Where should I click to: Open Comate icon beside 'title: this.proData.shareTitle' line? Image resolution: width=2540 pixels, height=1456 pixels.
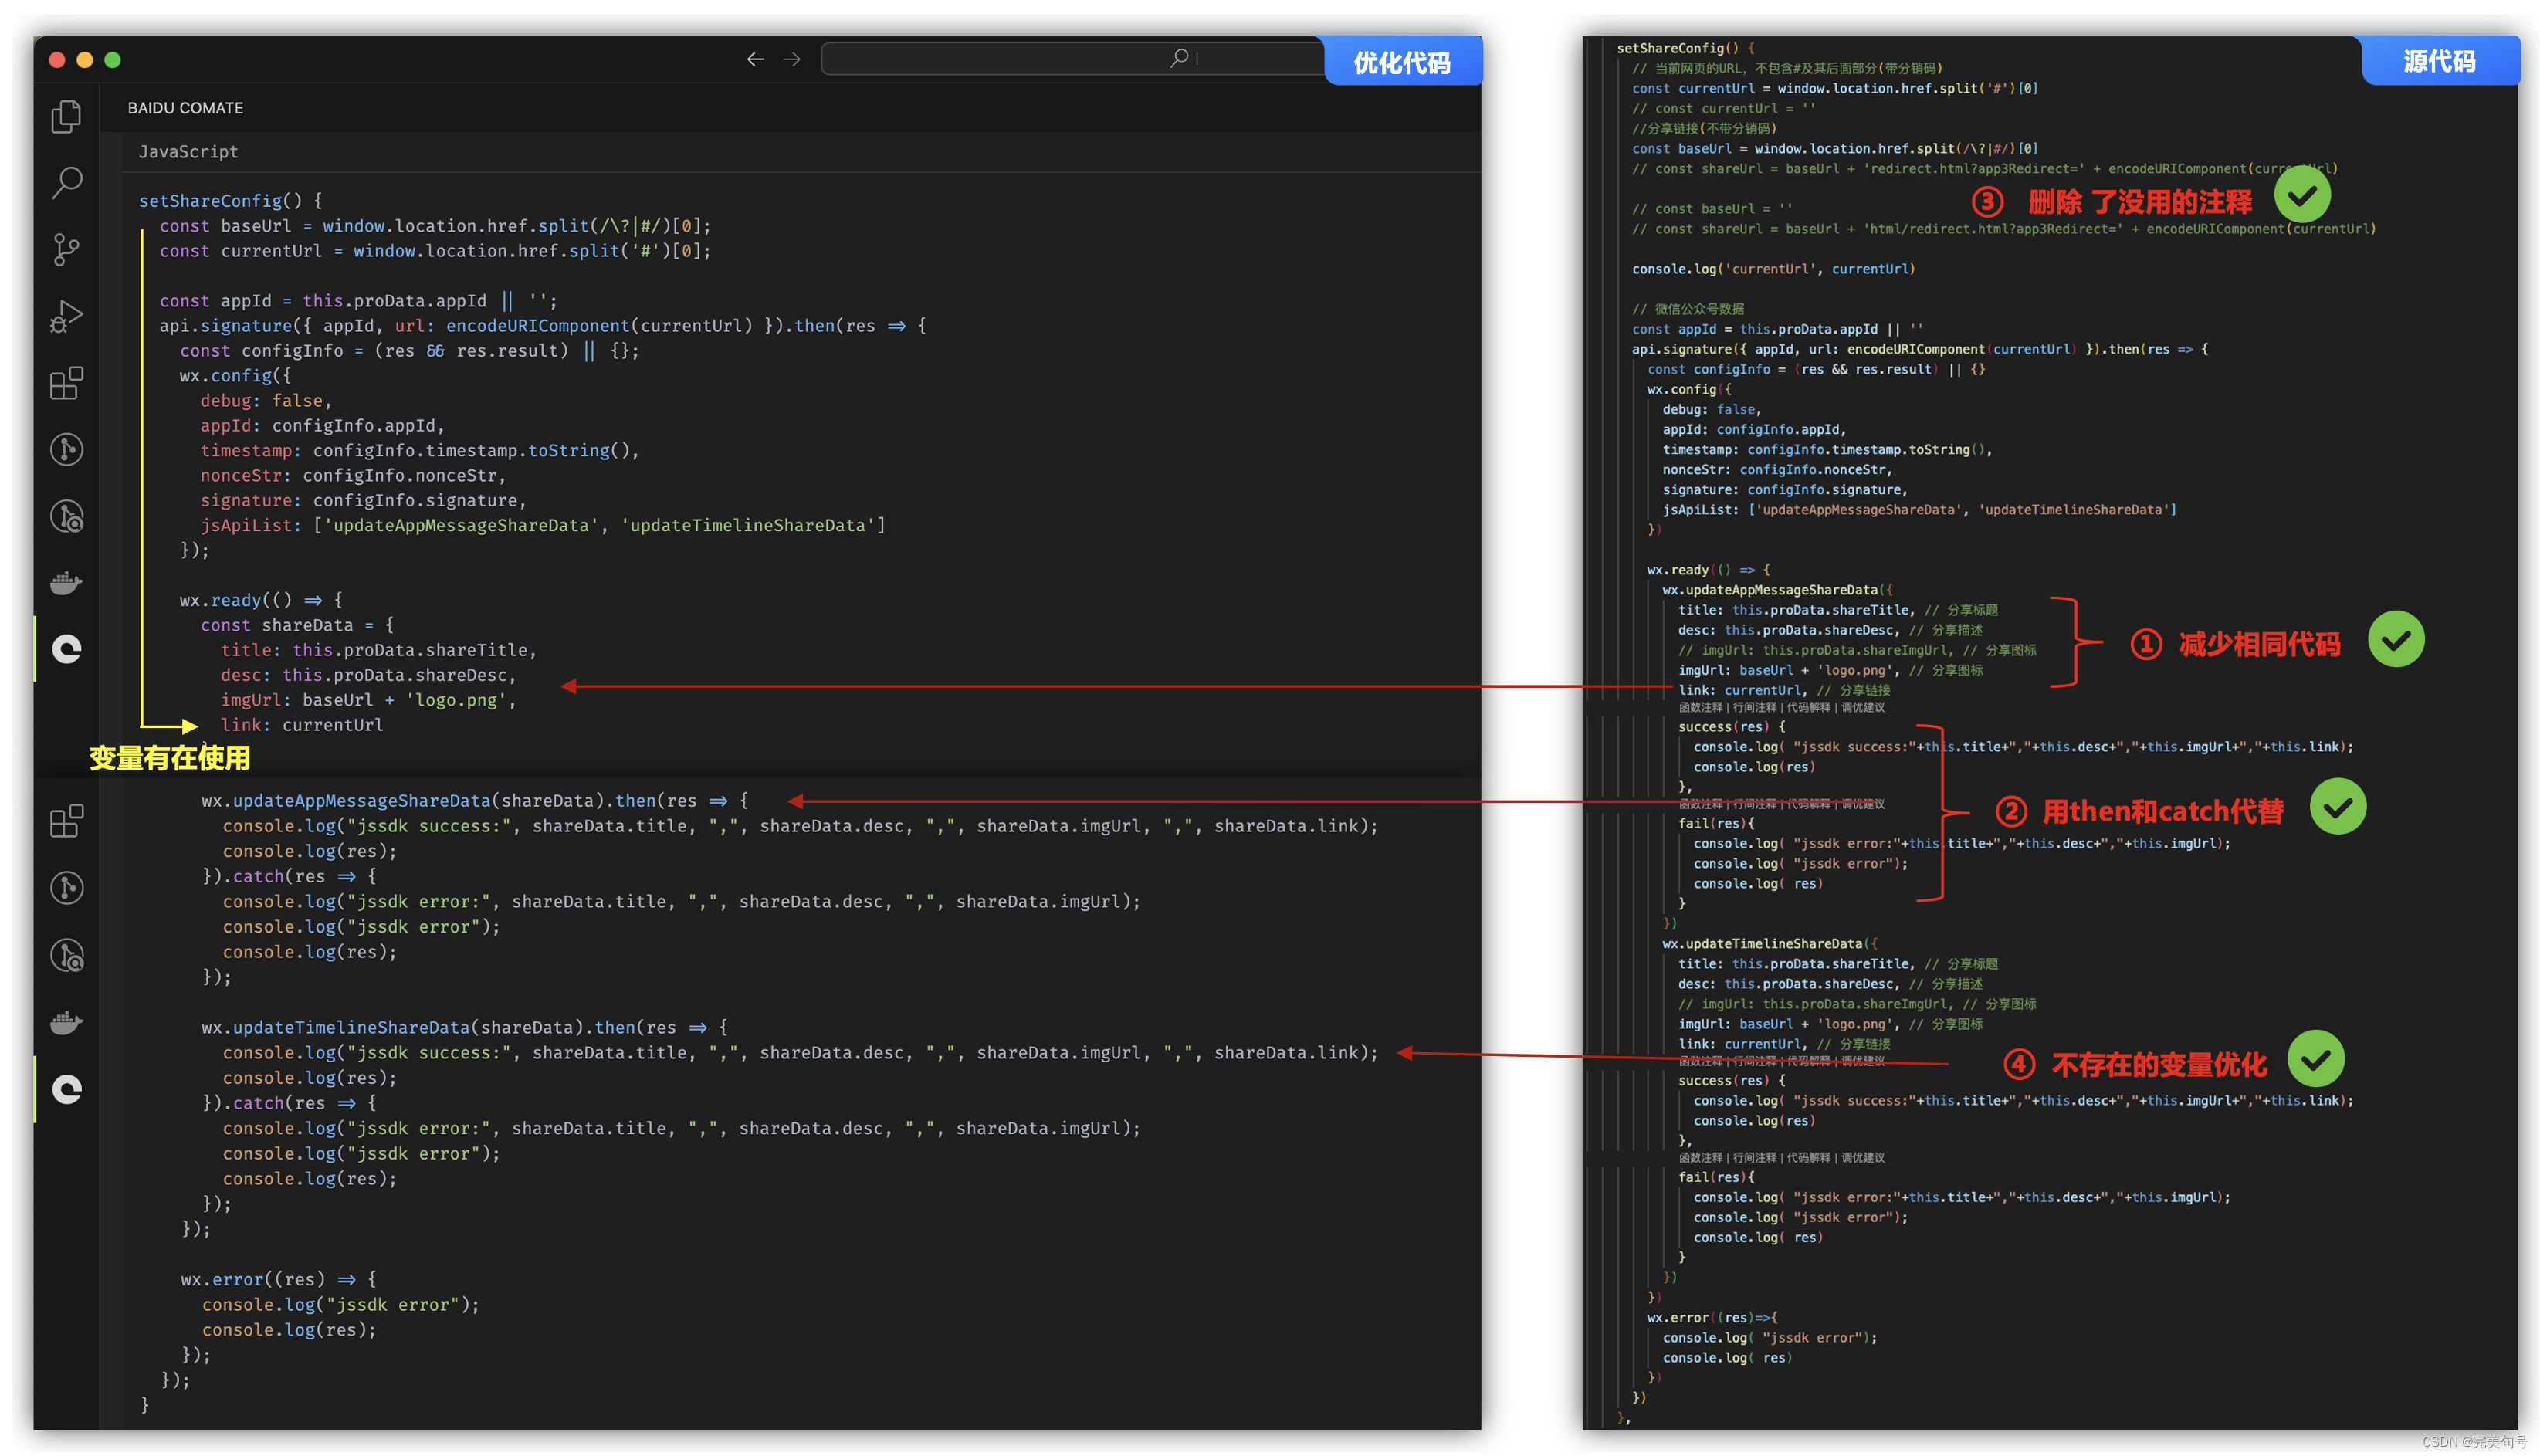click(66, 649)
